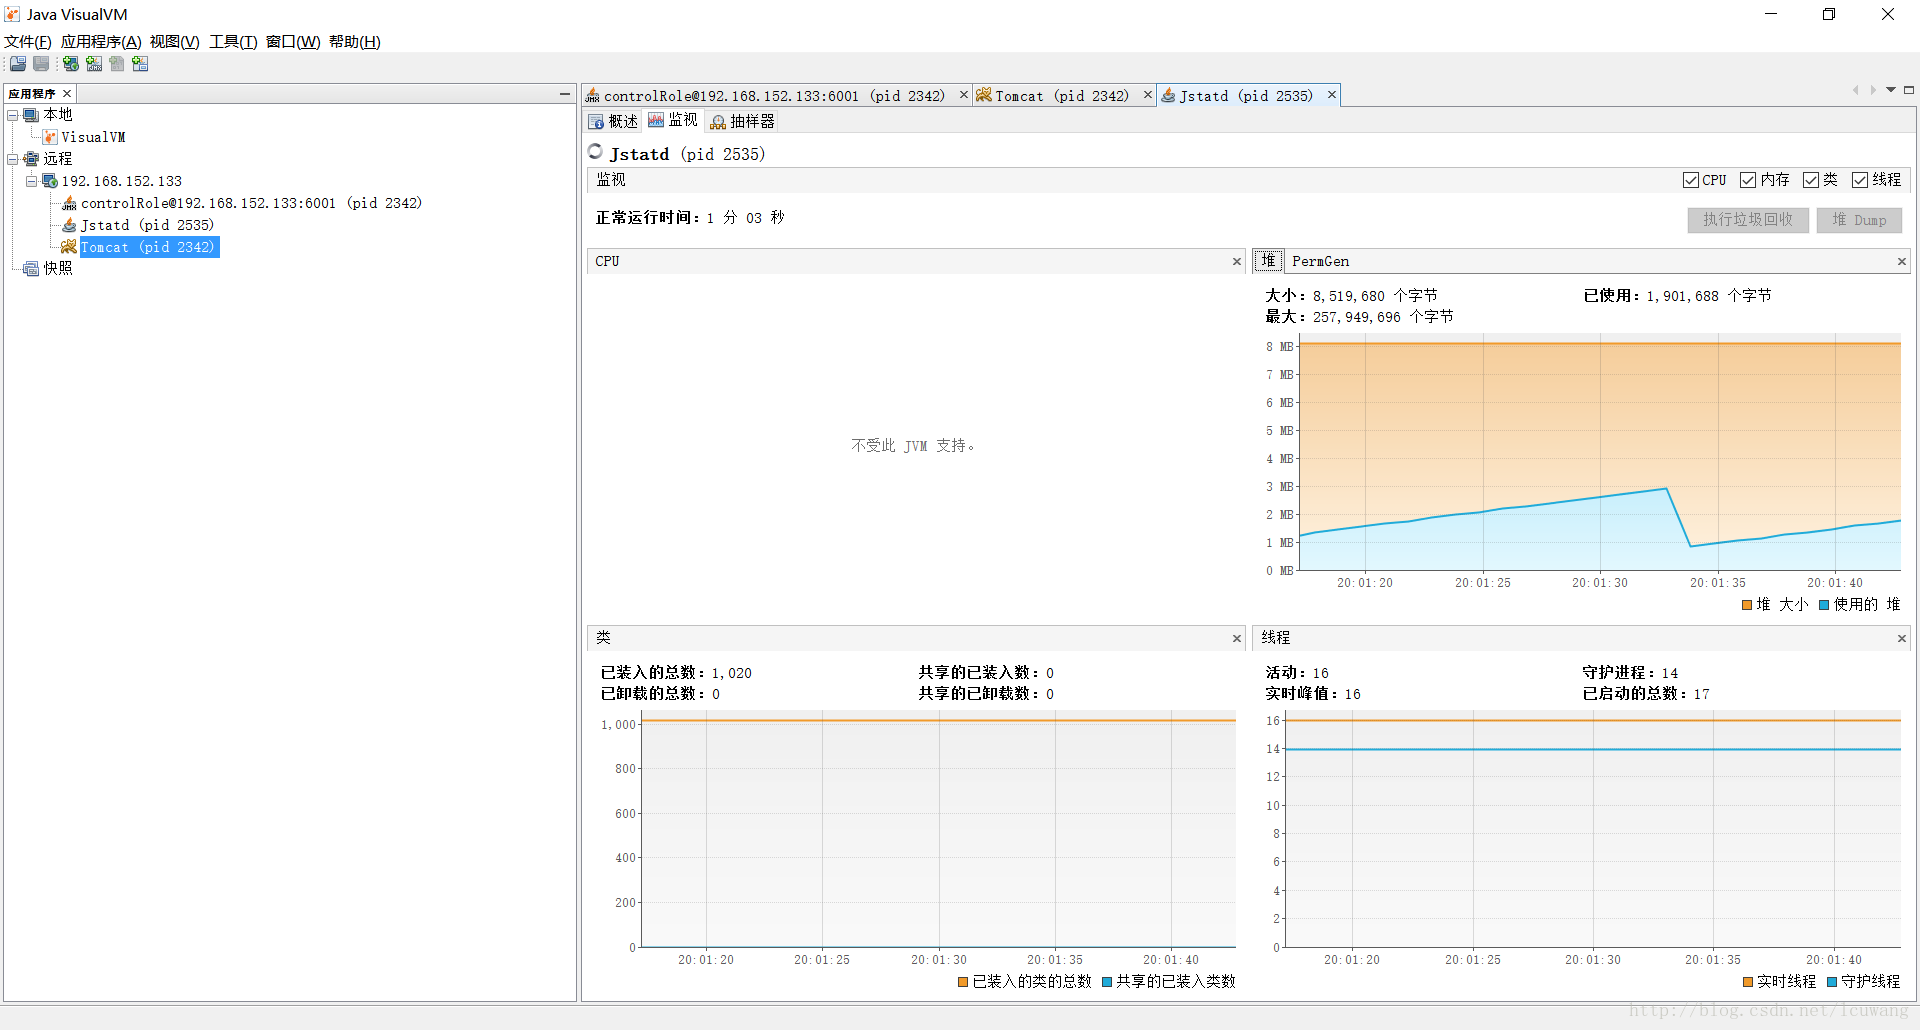Open the 应用程序(A) menu
Image resolution: width=1920 pixels, height=1030 pixels.
click(x=101, y=42)
